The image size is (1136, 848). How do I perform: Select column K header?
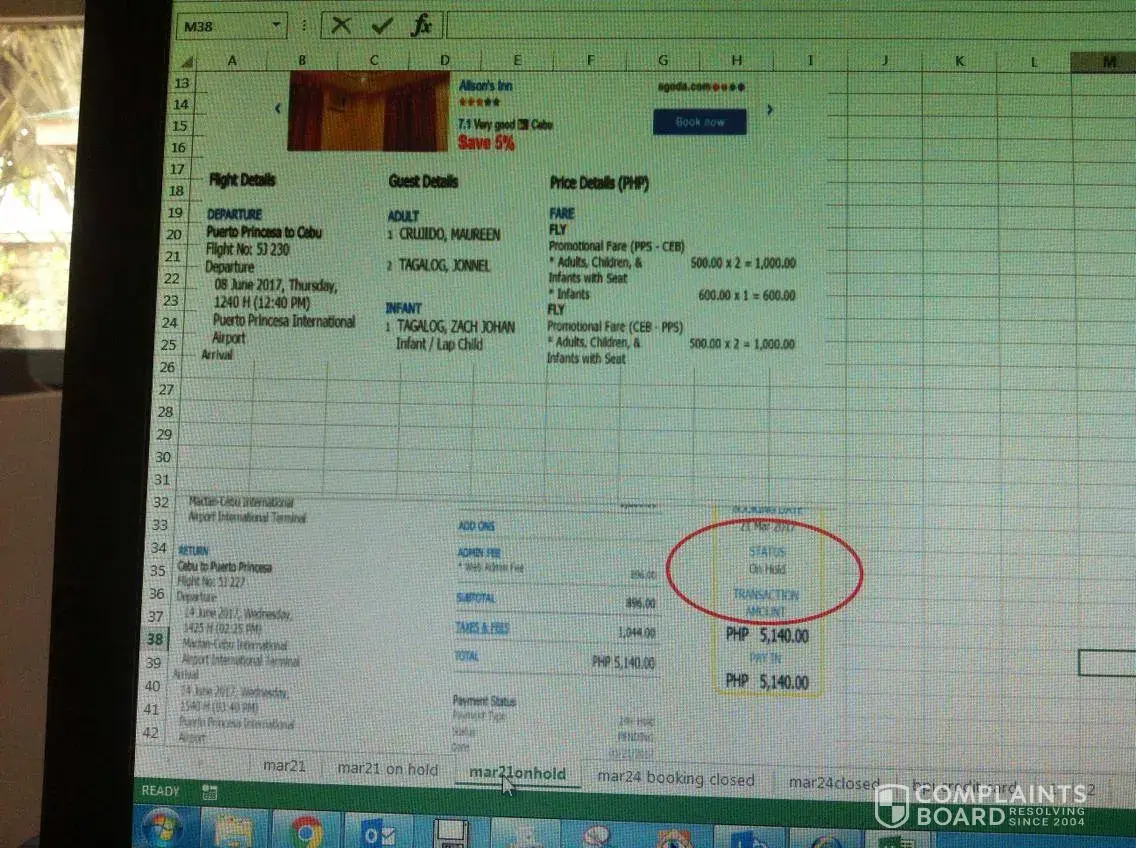[959, 62]
